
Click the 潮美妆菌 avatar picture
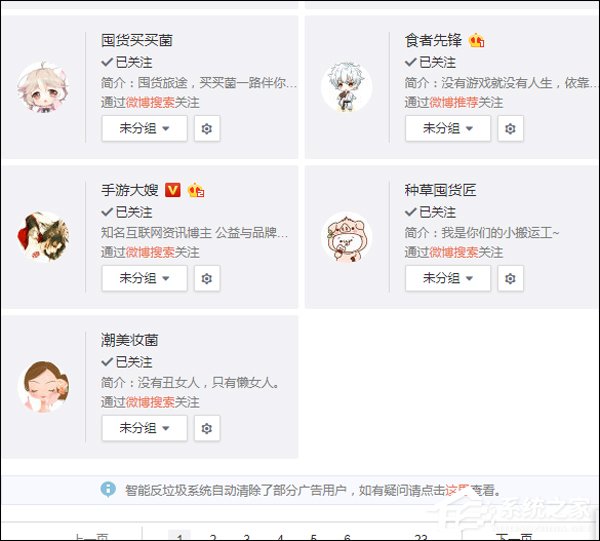pos(44,386)
